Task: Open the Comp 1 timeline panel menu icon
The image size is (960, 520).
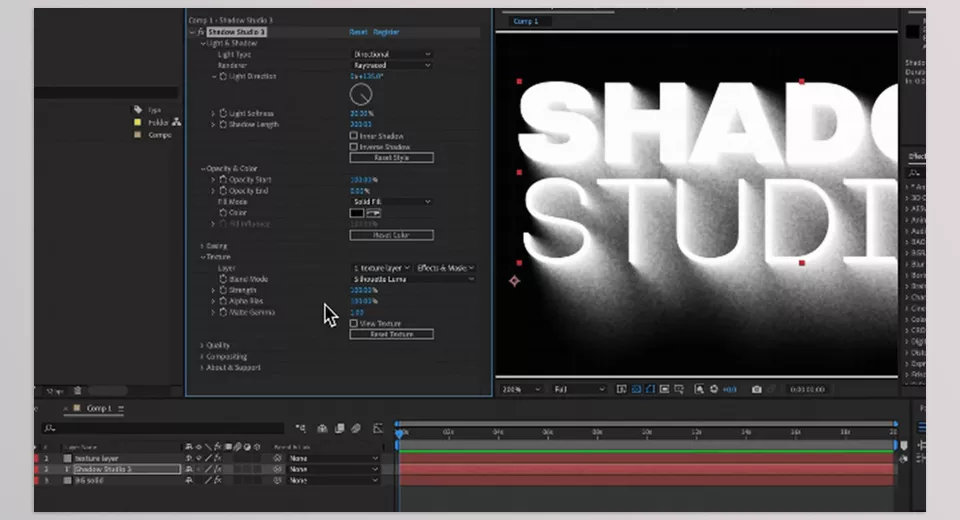Action: coord(121,409)
